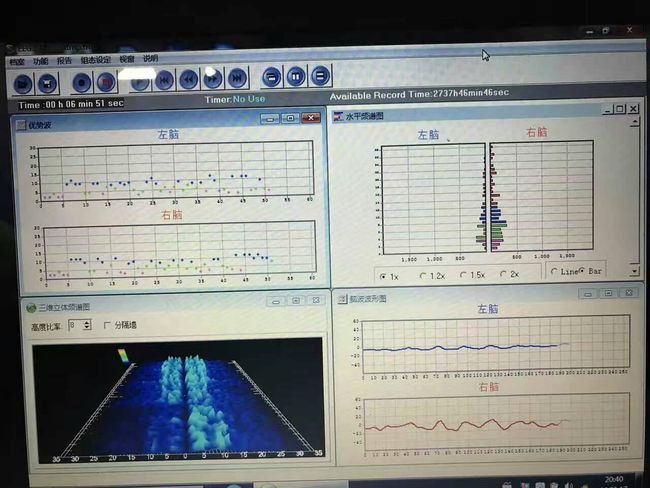Click the taskbar clock showing 20:40
The image size is (650, 488).
pyautogui.click(x=614, y=480)
